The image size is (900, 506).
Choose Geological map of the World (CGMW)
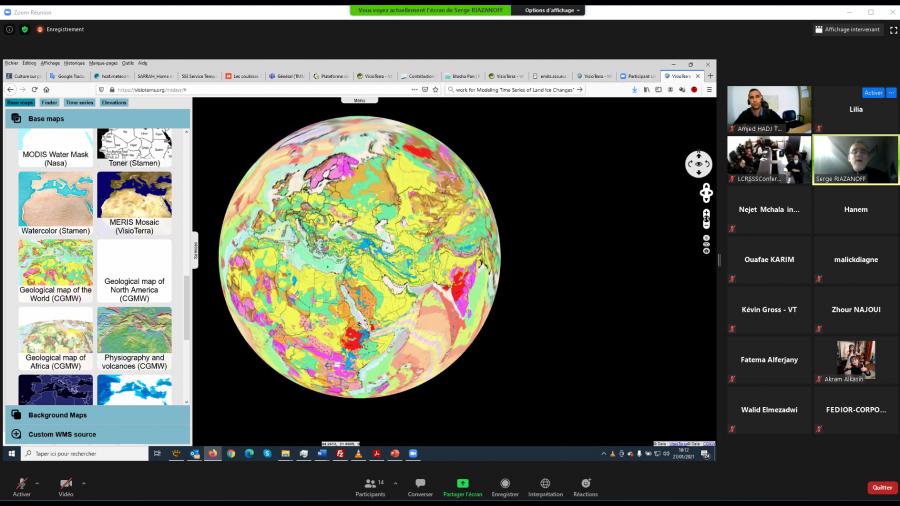pos(56,271)
